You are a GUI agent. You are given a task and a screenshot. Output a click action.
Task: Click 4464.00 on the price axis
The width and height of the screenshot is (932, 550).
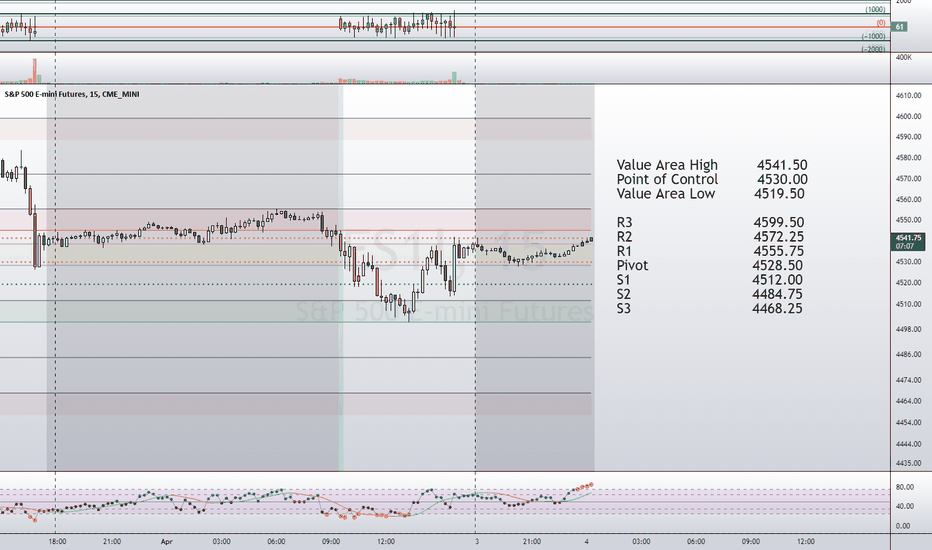pos(908,401)
